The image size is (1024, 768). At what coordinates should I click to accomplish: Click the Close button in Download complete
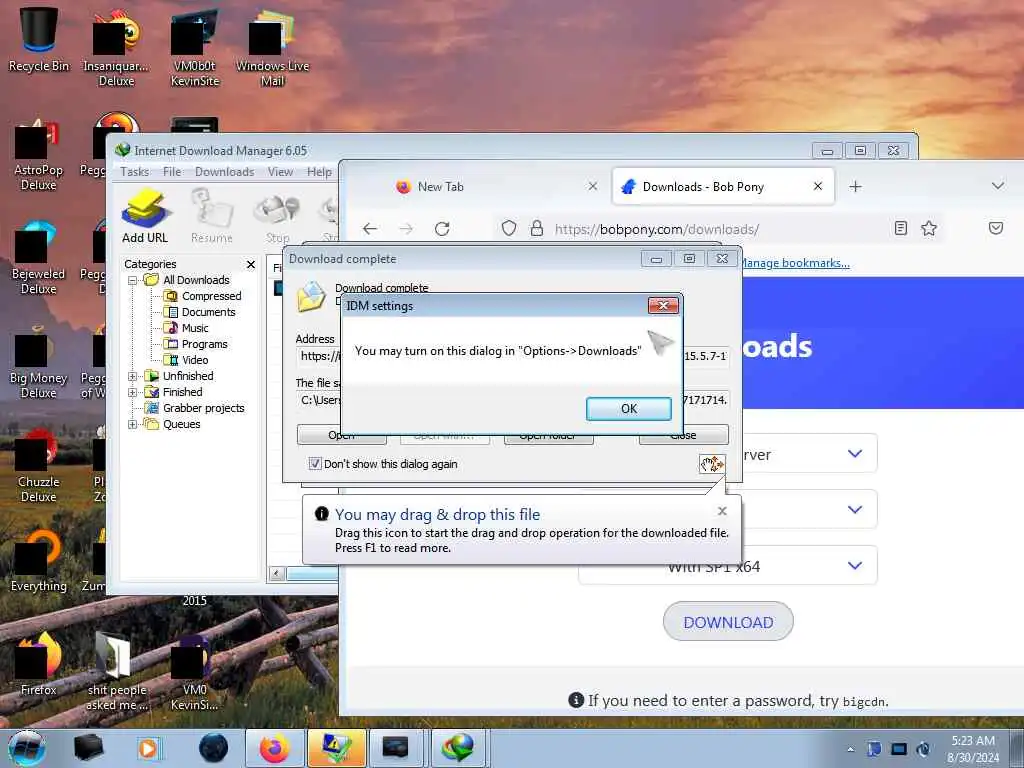pyautogui.click(x=683, y=436)
